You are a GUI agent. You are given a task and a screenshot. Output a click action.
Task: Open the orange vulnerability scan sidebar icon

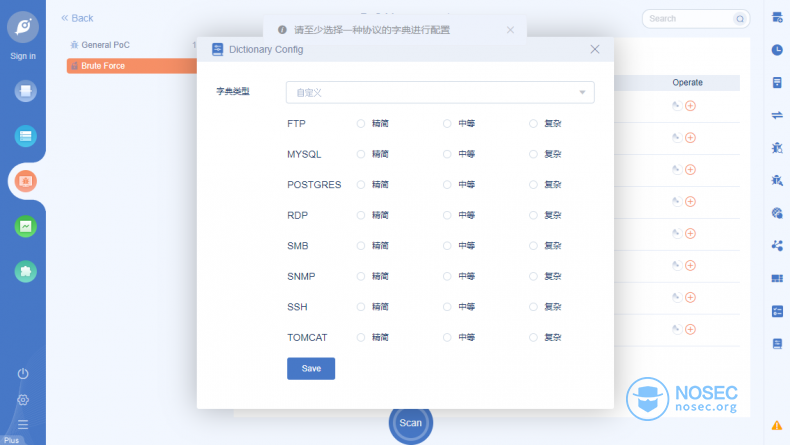(25, 181)
